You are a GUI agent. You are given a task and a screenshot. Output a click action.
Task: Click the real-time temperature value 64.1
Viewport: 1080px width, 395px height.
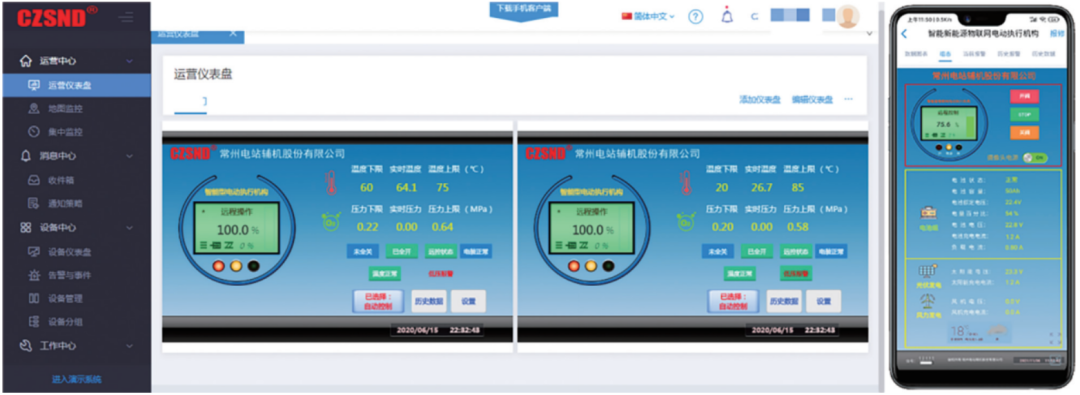406,188
